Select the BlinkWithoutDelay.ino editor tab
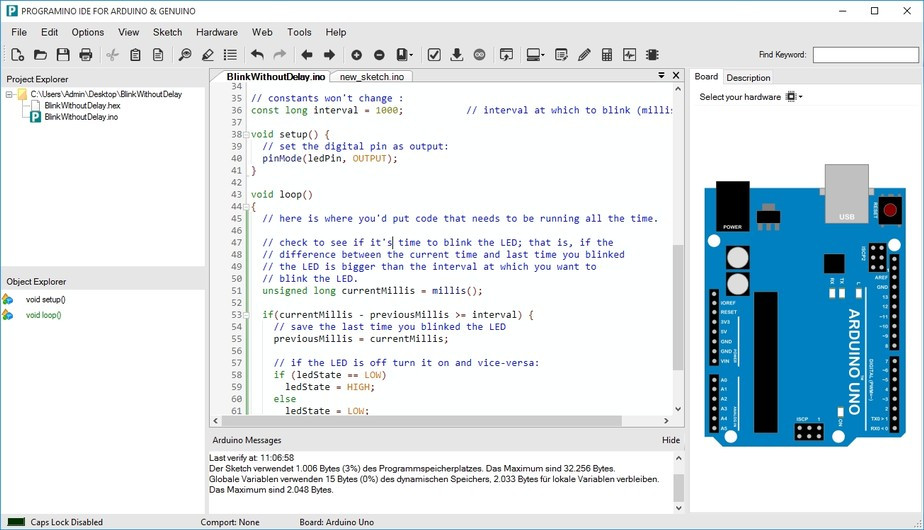The image size is (924, 530). (x=276, y=77)
